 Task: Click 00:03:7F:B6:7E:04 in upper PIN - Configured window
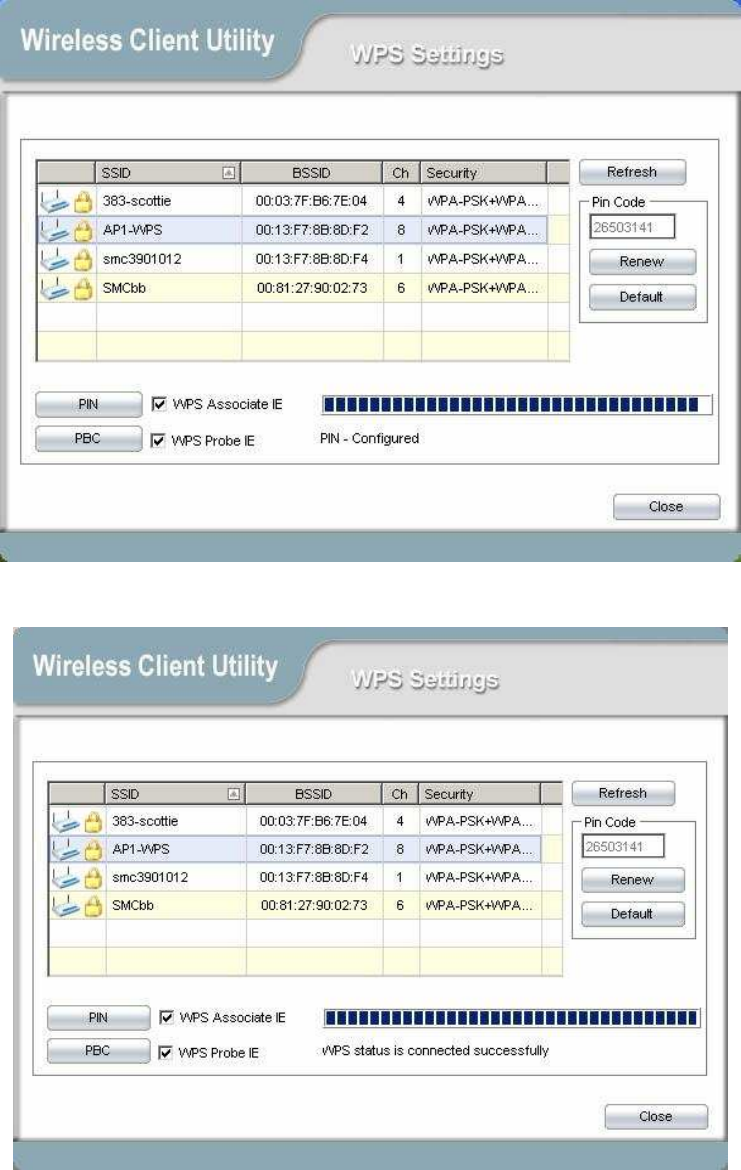311,201
